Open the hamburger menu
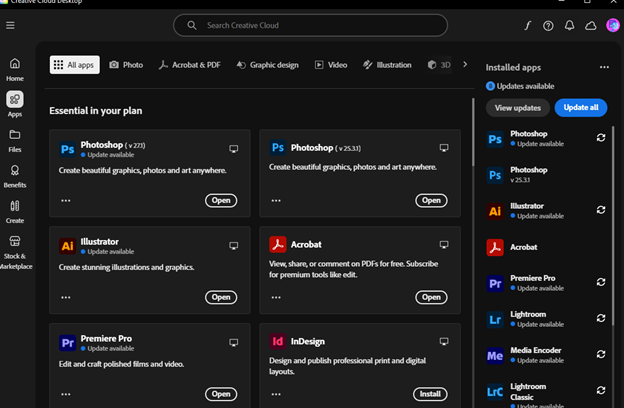The width and height of the screenshot is (624, 408). click(10, 25)
